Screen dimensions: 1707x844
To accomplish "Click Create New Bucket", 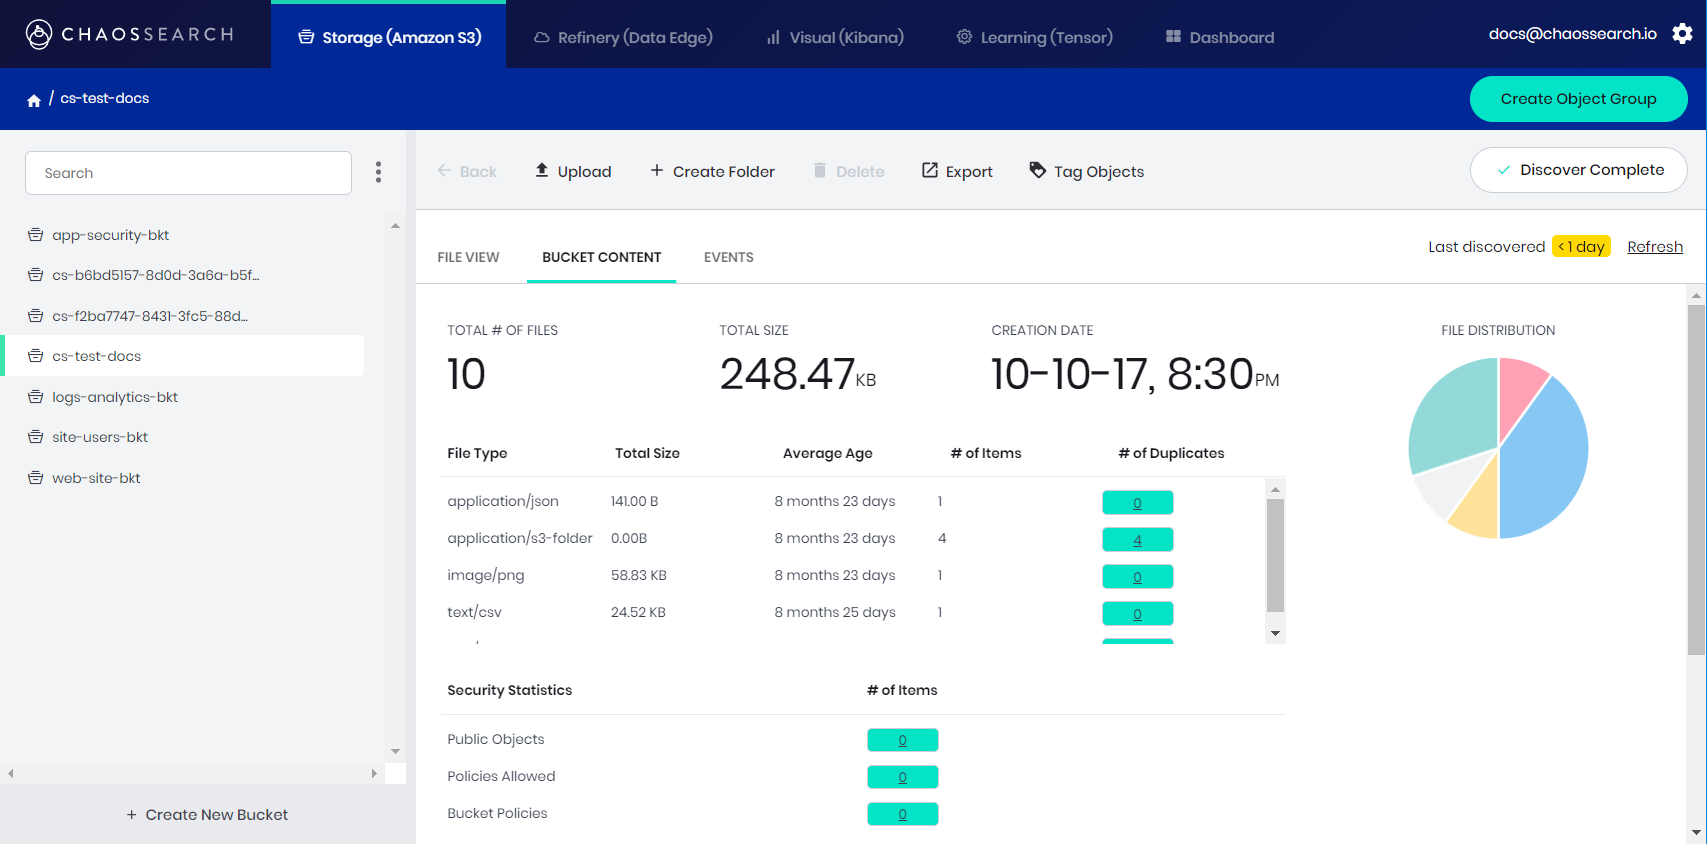I will [207, 815].
